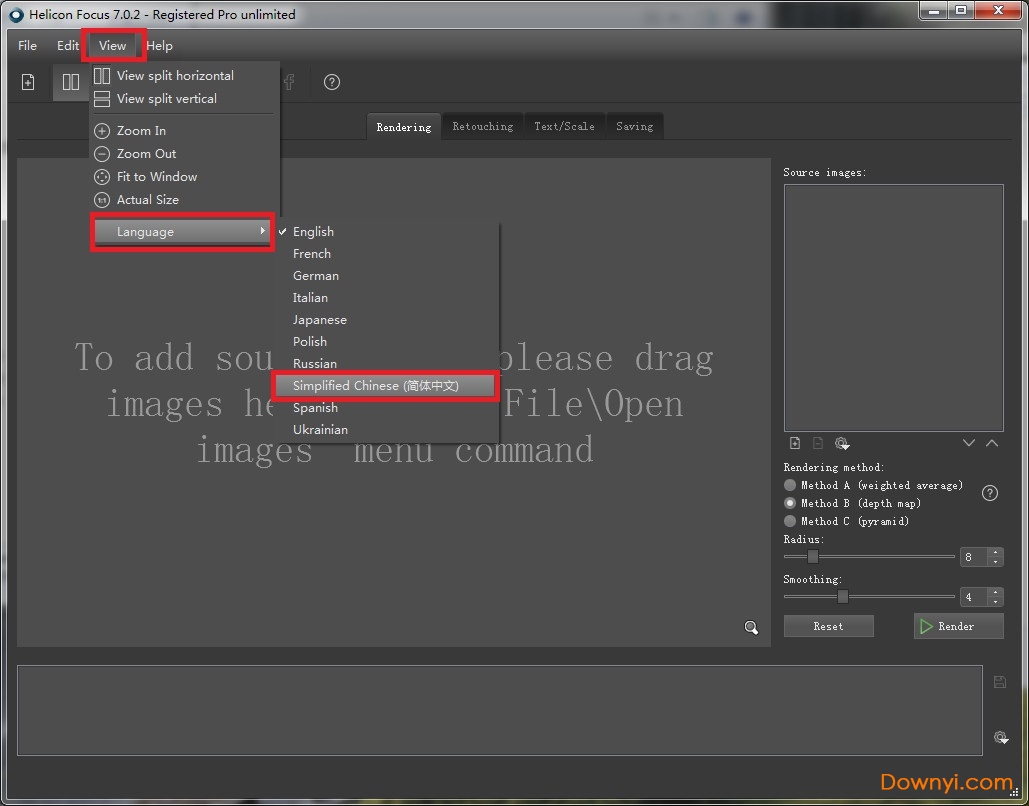The width and height of the screenshot is (1029, 806).
Task: Click the Reset button
Action: tap(828, 626)
